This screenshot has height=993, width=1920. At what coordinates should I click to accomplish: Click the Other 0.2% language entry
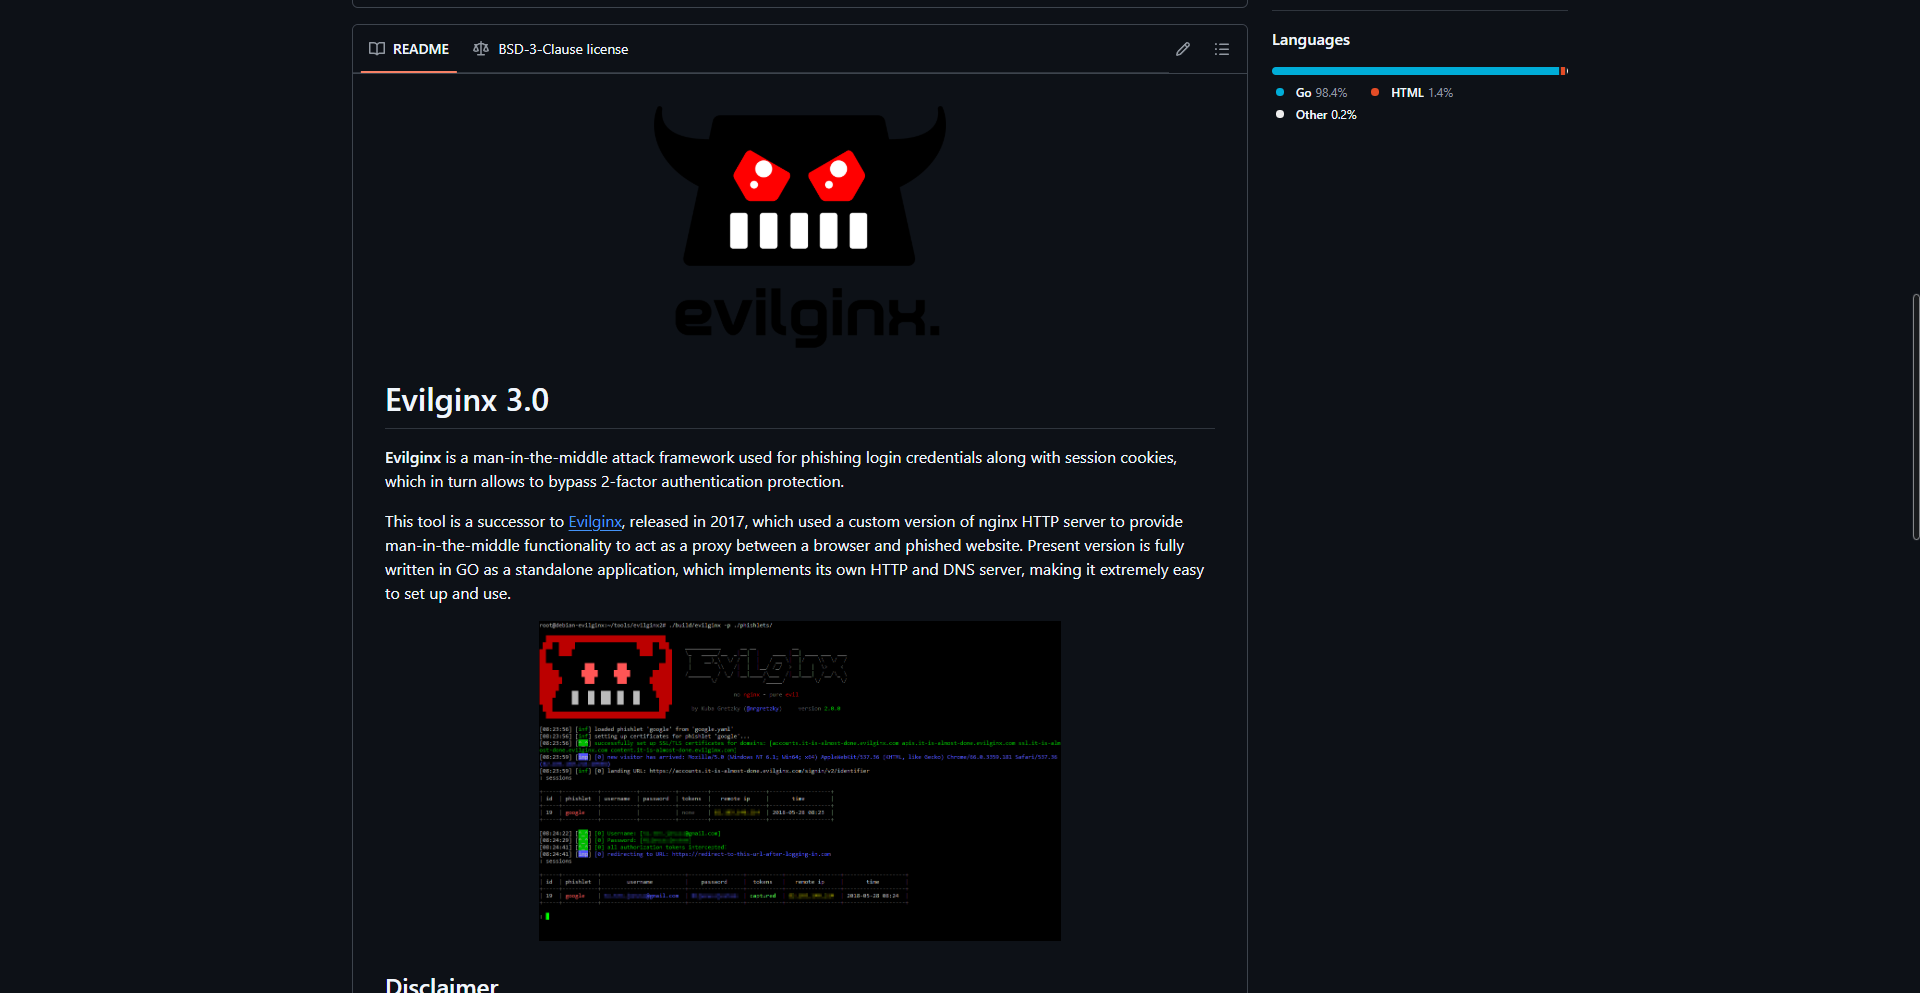coord(1317,115)
